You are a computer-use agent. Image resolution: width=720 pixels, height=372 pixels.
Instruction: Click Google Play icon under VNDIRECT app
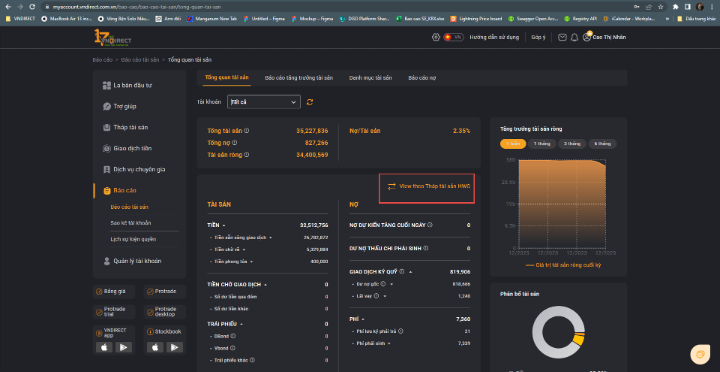124,348
